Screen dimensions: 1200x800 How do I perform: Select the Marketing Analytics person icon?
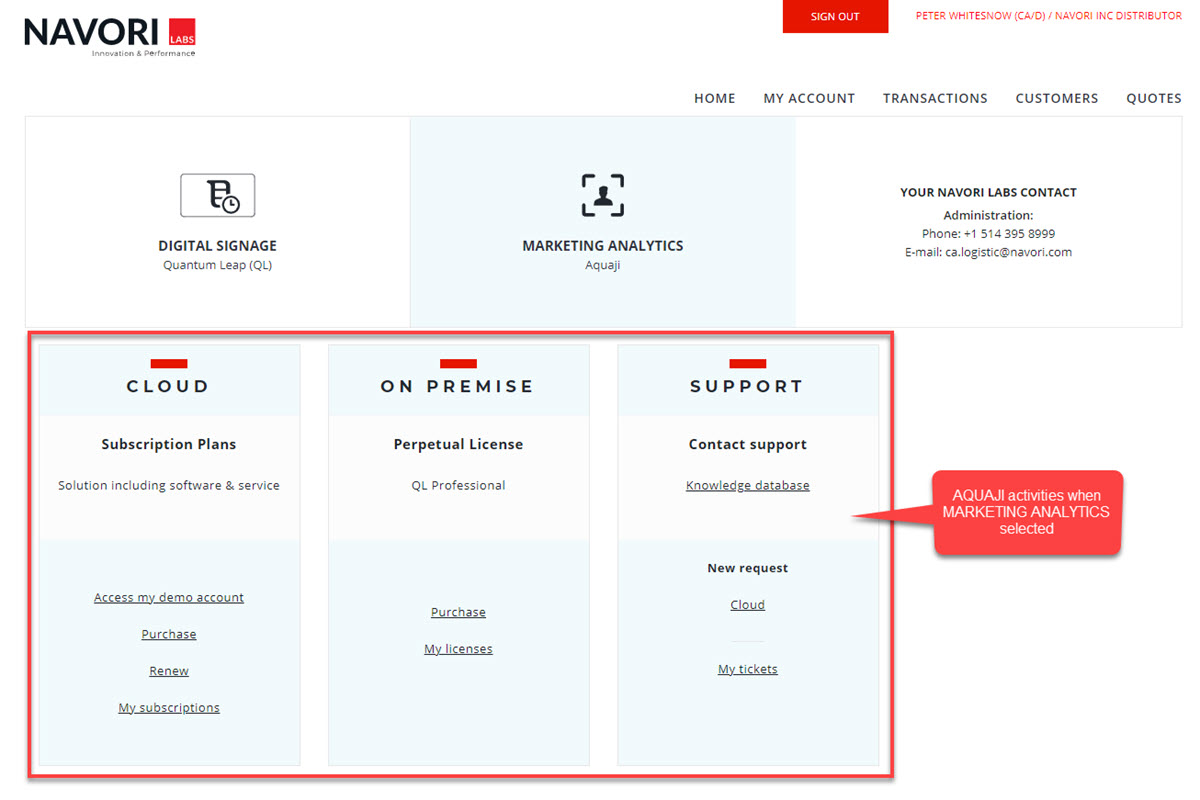pyautogui.click(x=603, y=195)
